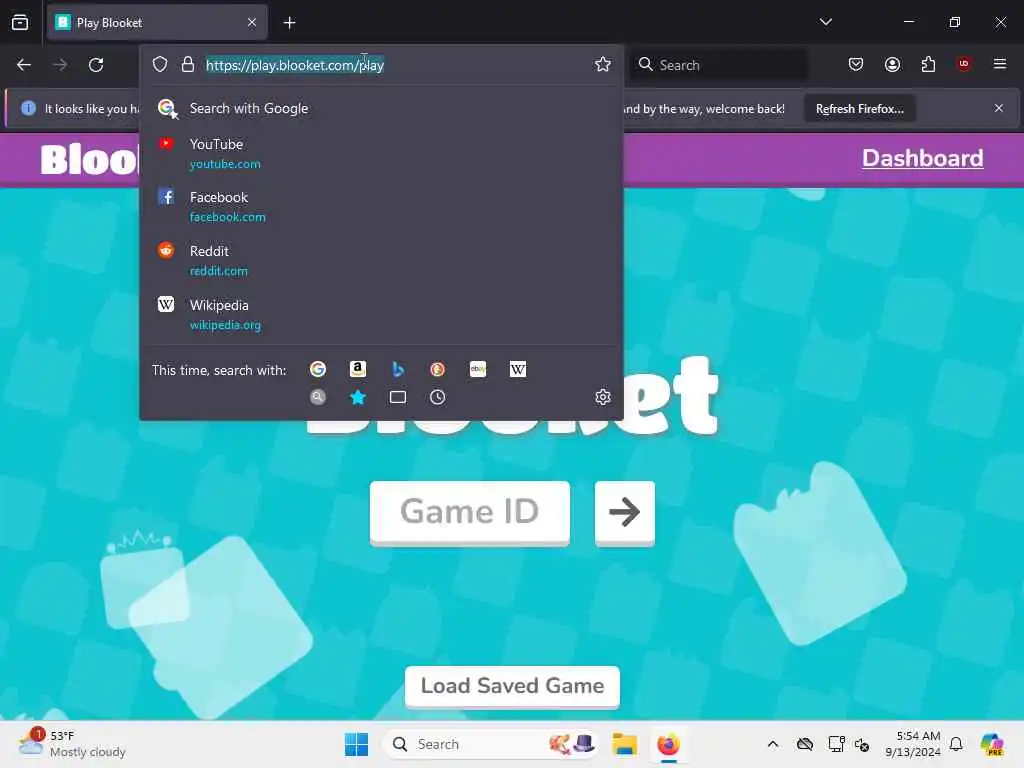Choose the Facebook suggestion
Viewport: 1024px width, 768px height.
point(381,206)
